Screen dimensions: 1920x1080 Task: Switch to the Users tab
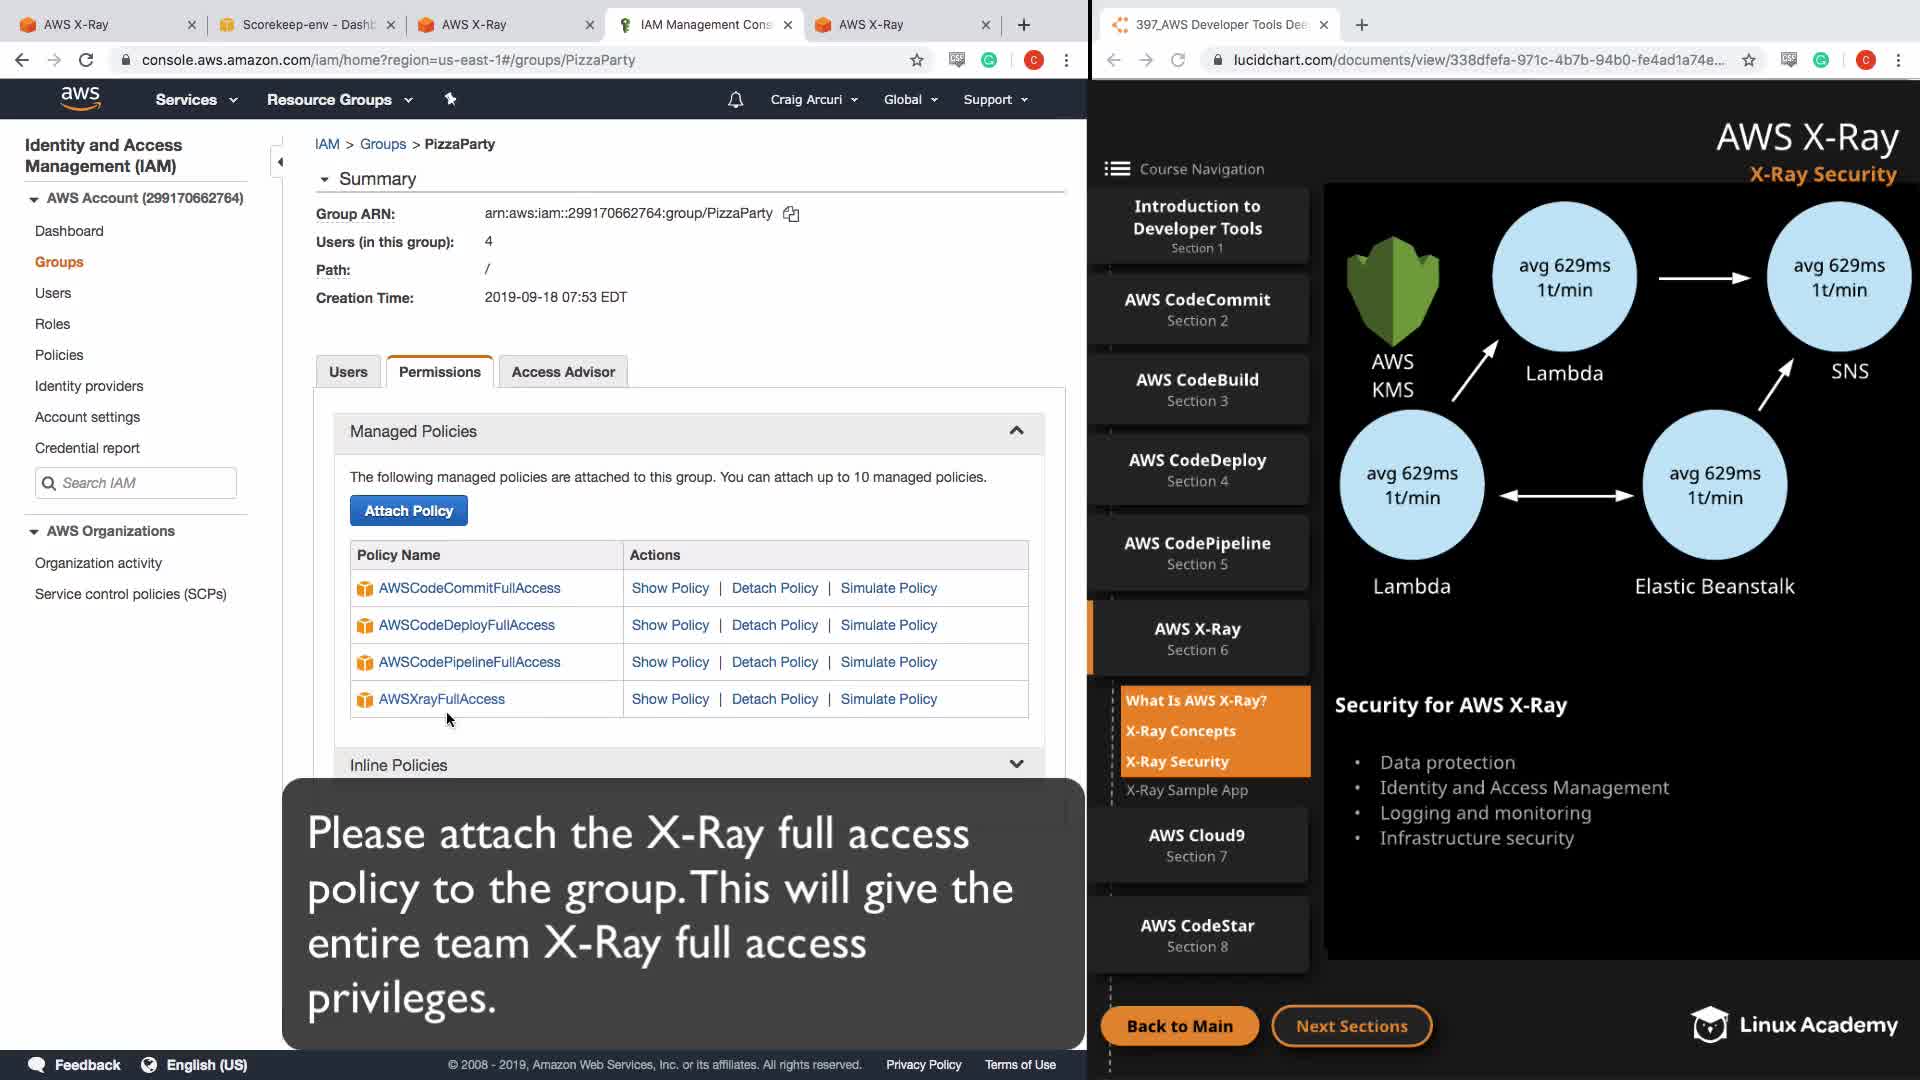pyautogui.click(x=348, y=372)
